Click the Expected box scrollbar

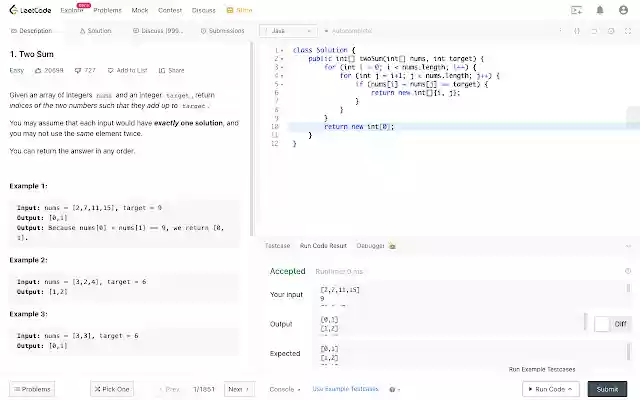click(628, 352)
